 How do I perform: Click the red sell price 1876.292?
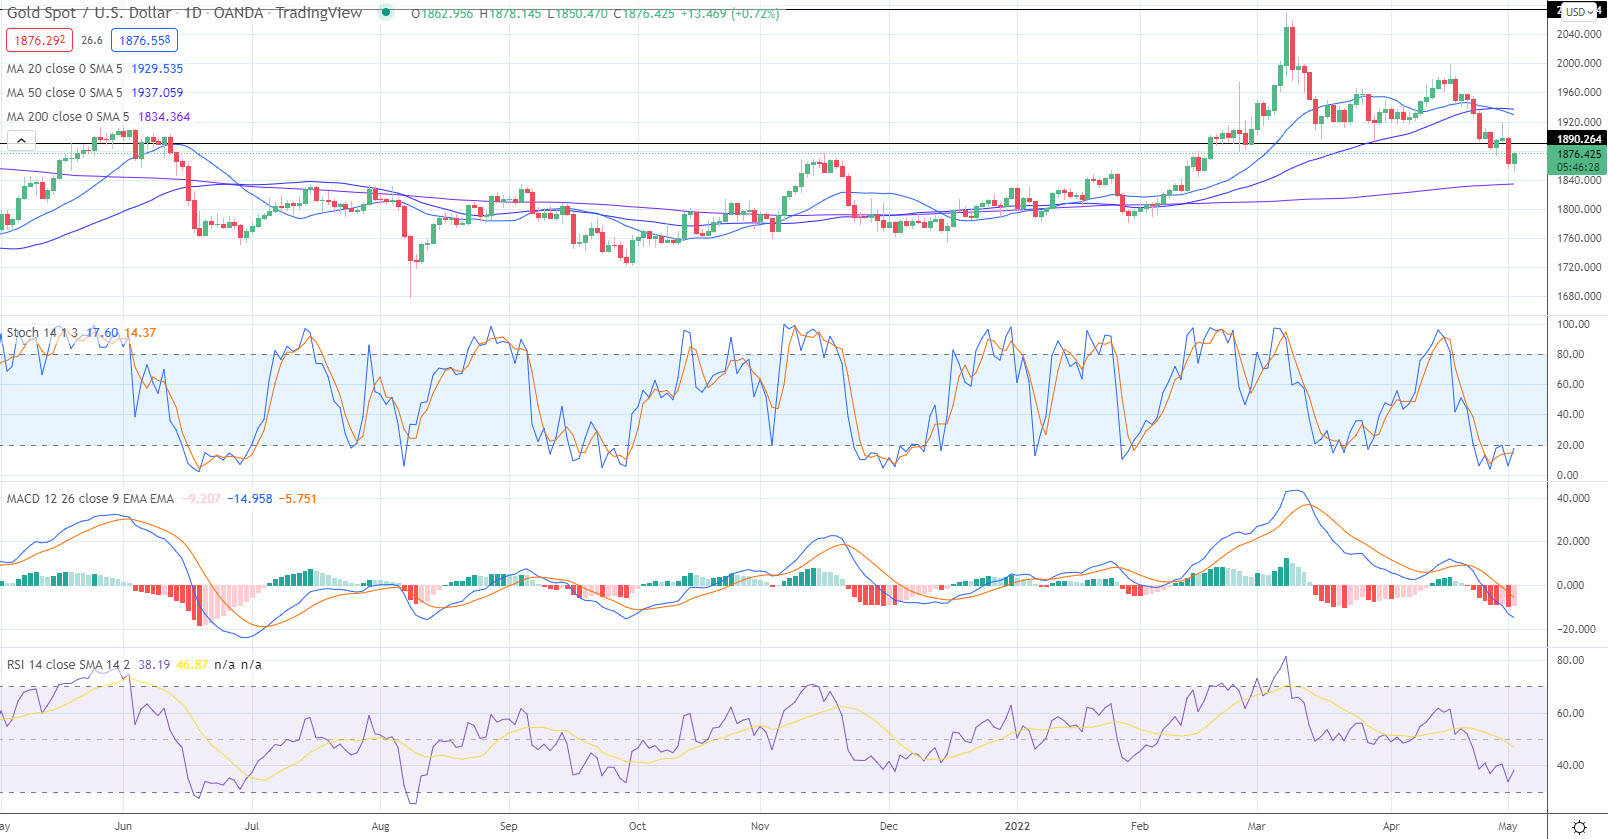[x=40, y=40]
